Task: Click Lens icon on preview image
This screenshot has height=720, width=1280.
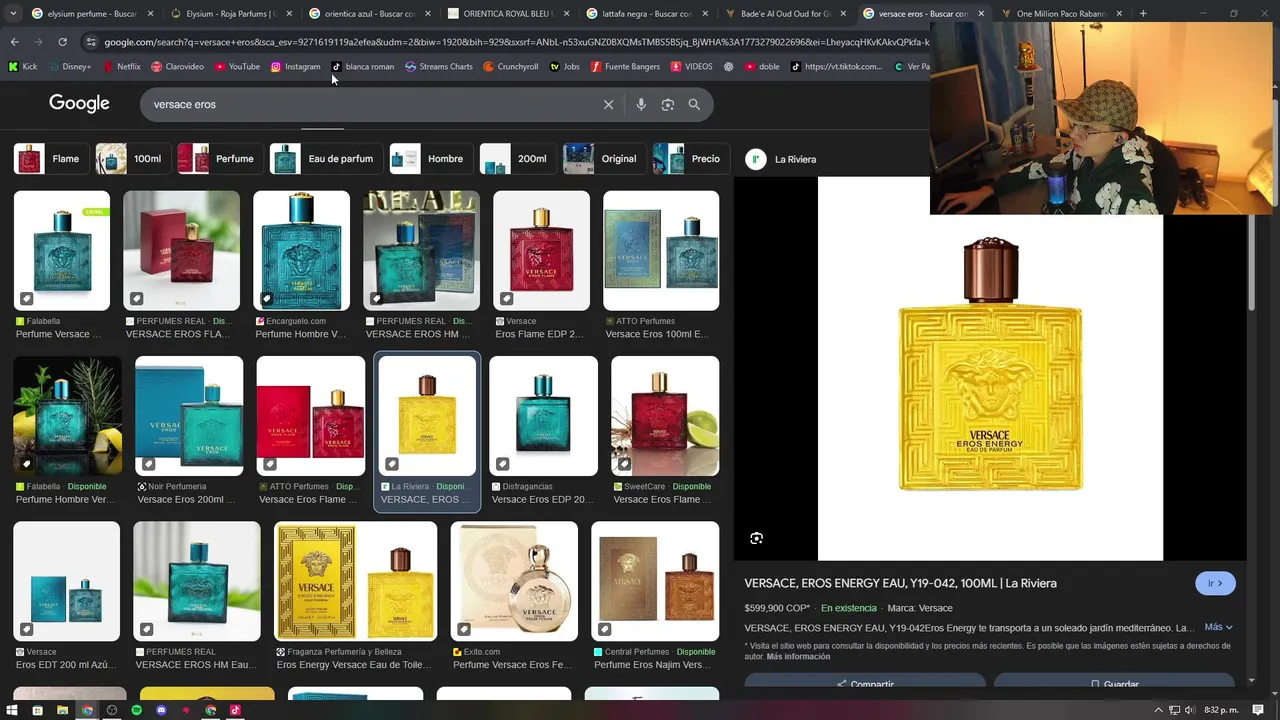Action: (x=757, y=538)
